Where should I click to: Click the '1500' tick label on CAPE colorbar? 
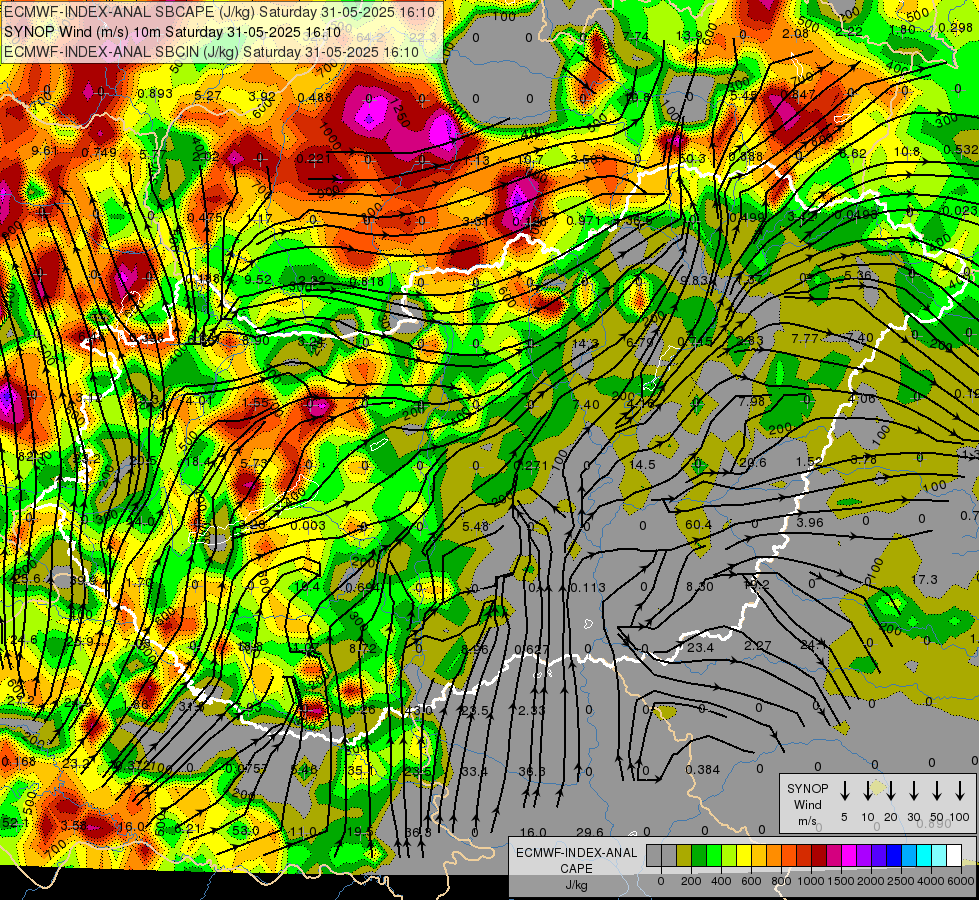coord(842,881)
